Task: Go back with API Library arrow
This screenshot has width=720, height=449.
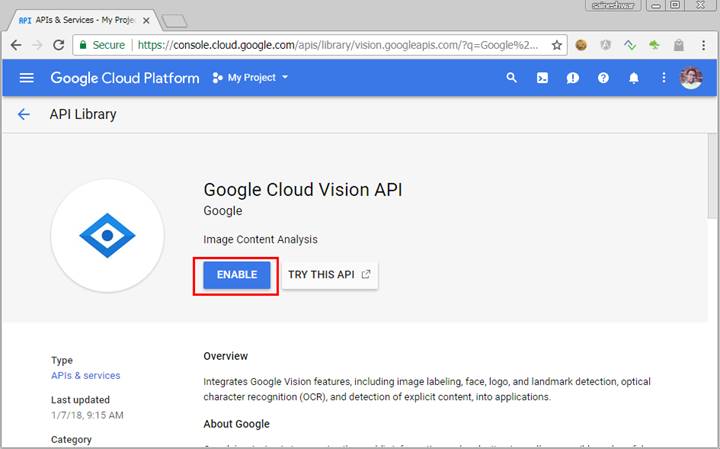Action: tap(23, 114)
